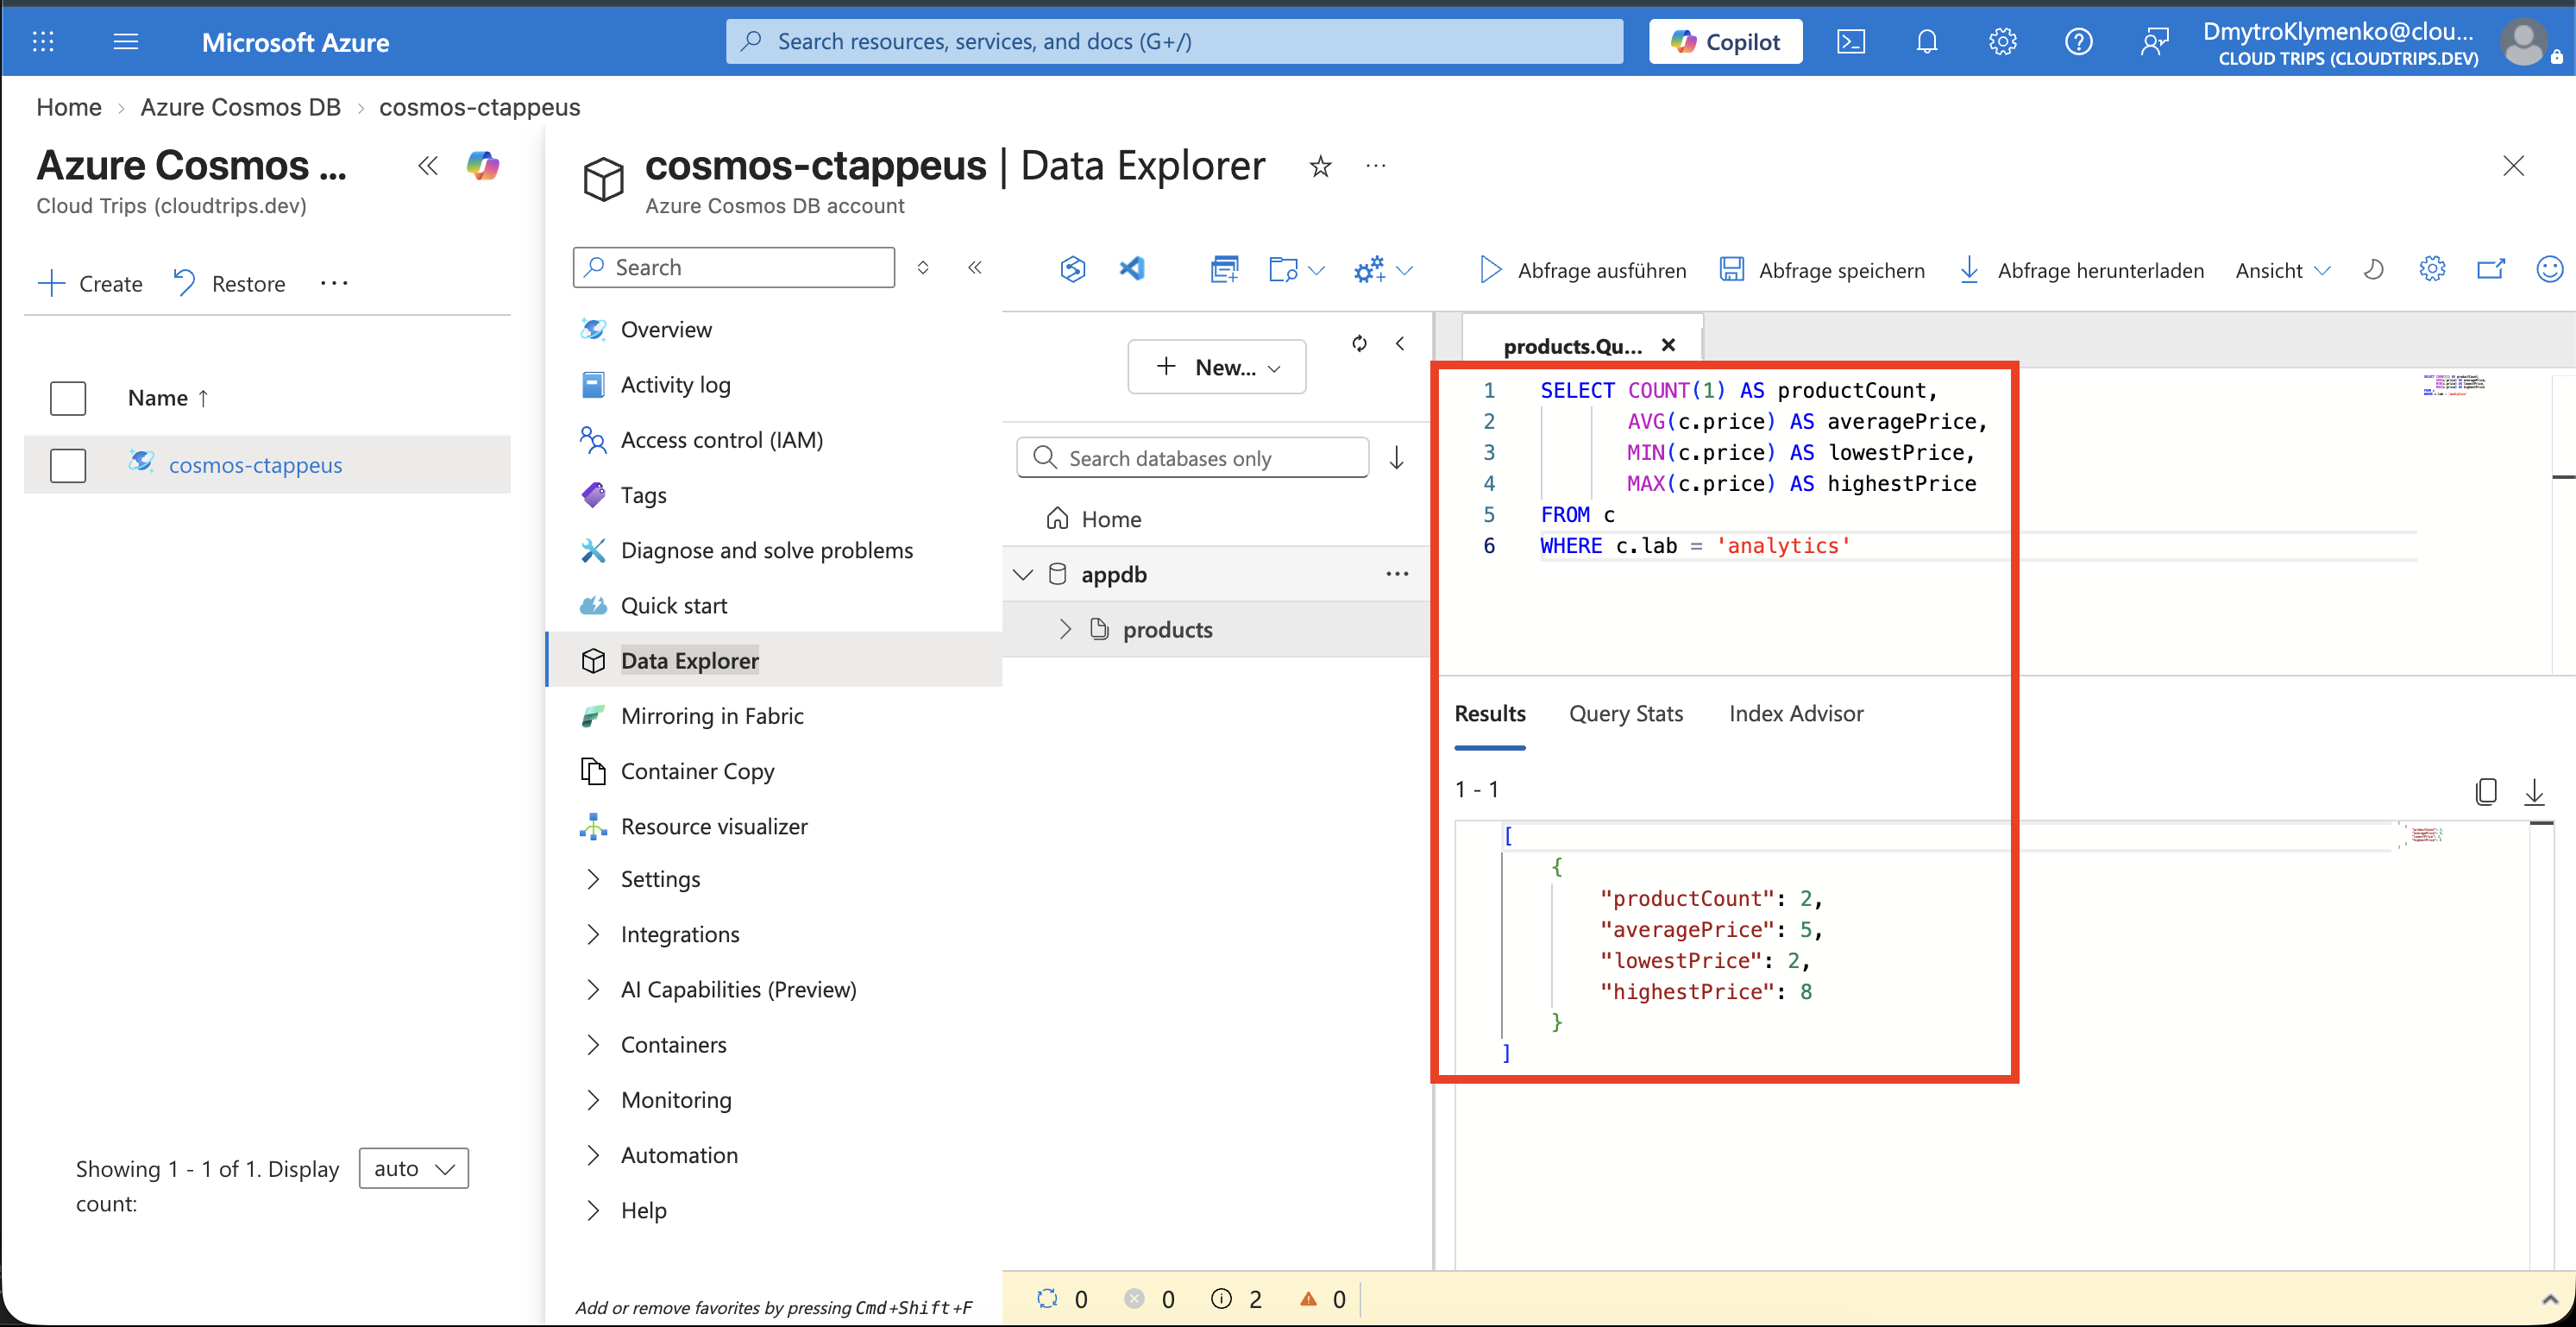
Task: Click the Copilot icon beside Azure Cosmos title
Action: tap(483, 165)
